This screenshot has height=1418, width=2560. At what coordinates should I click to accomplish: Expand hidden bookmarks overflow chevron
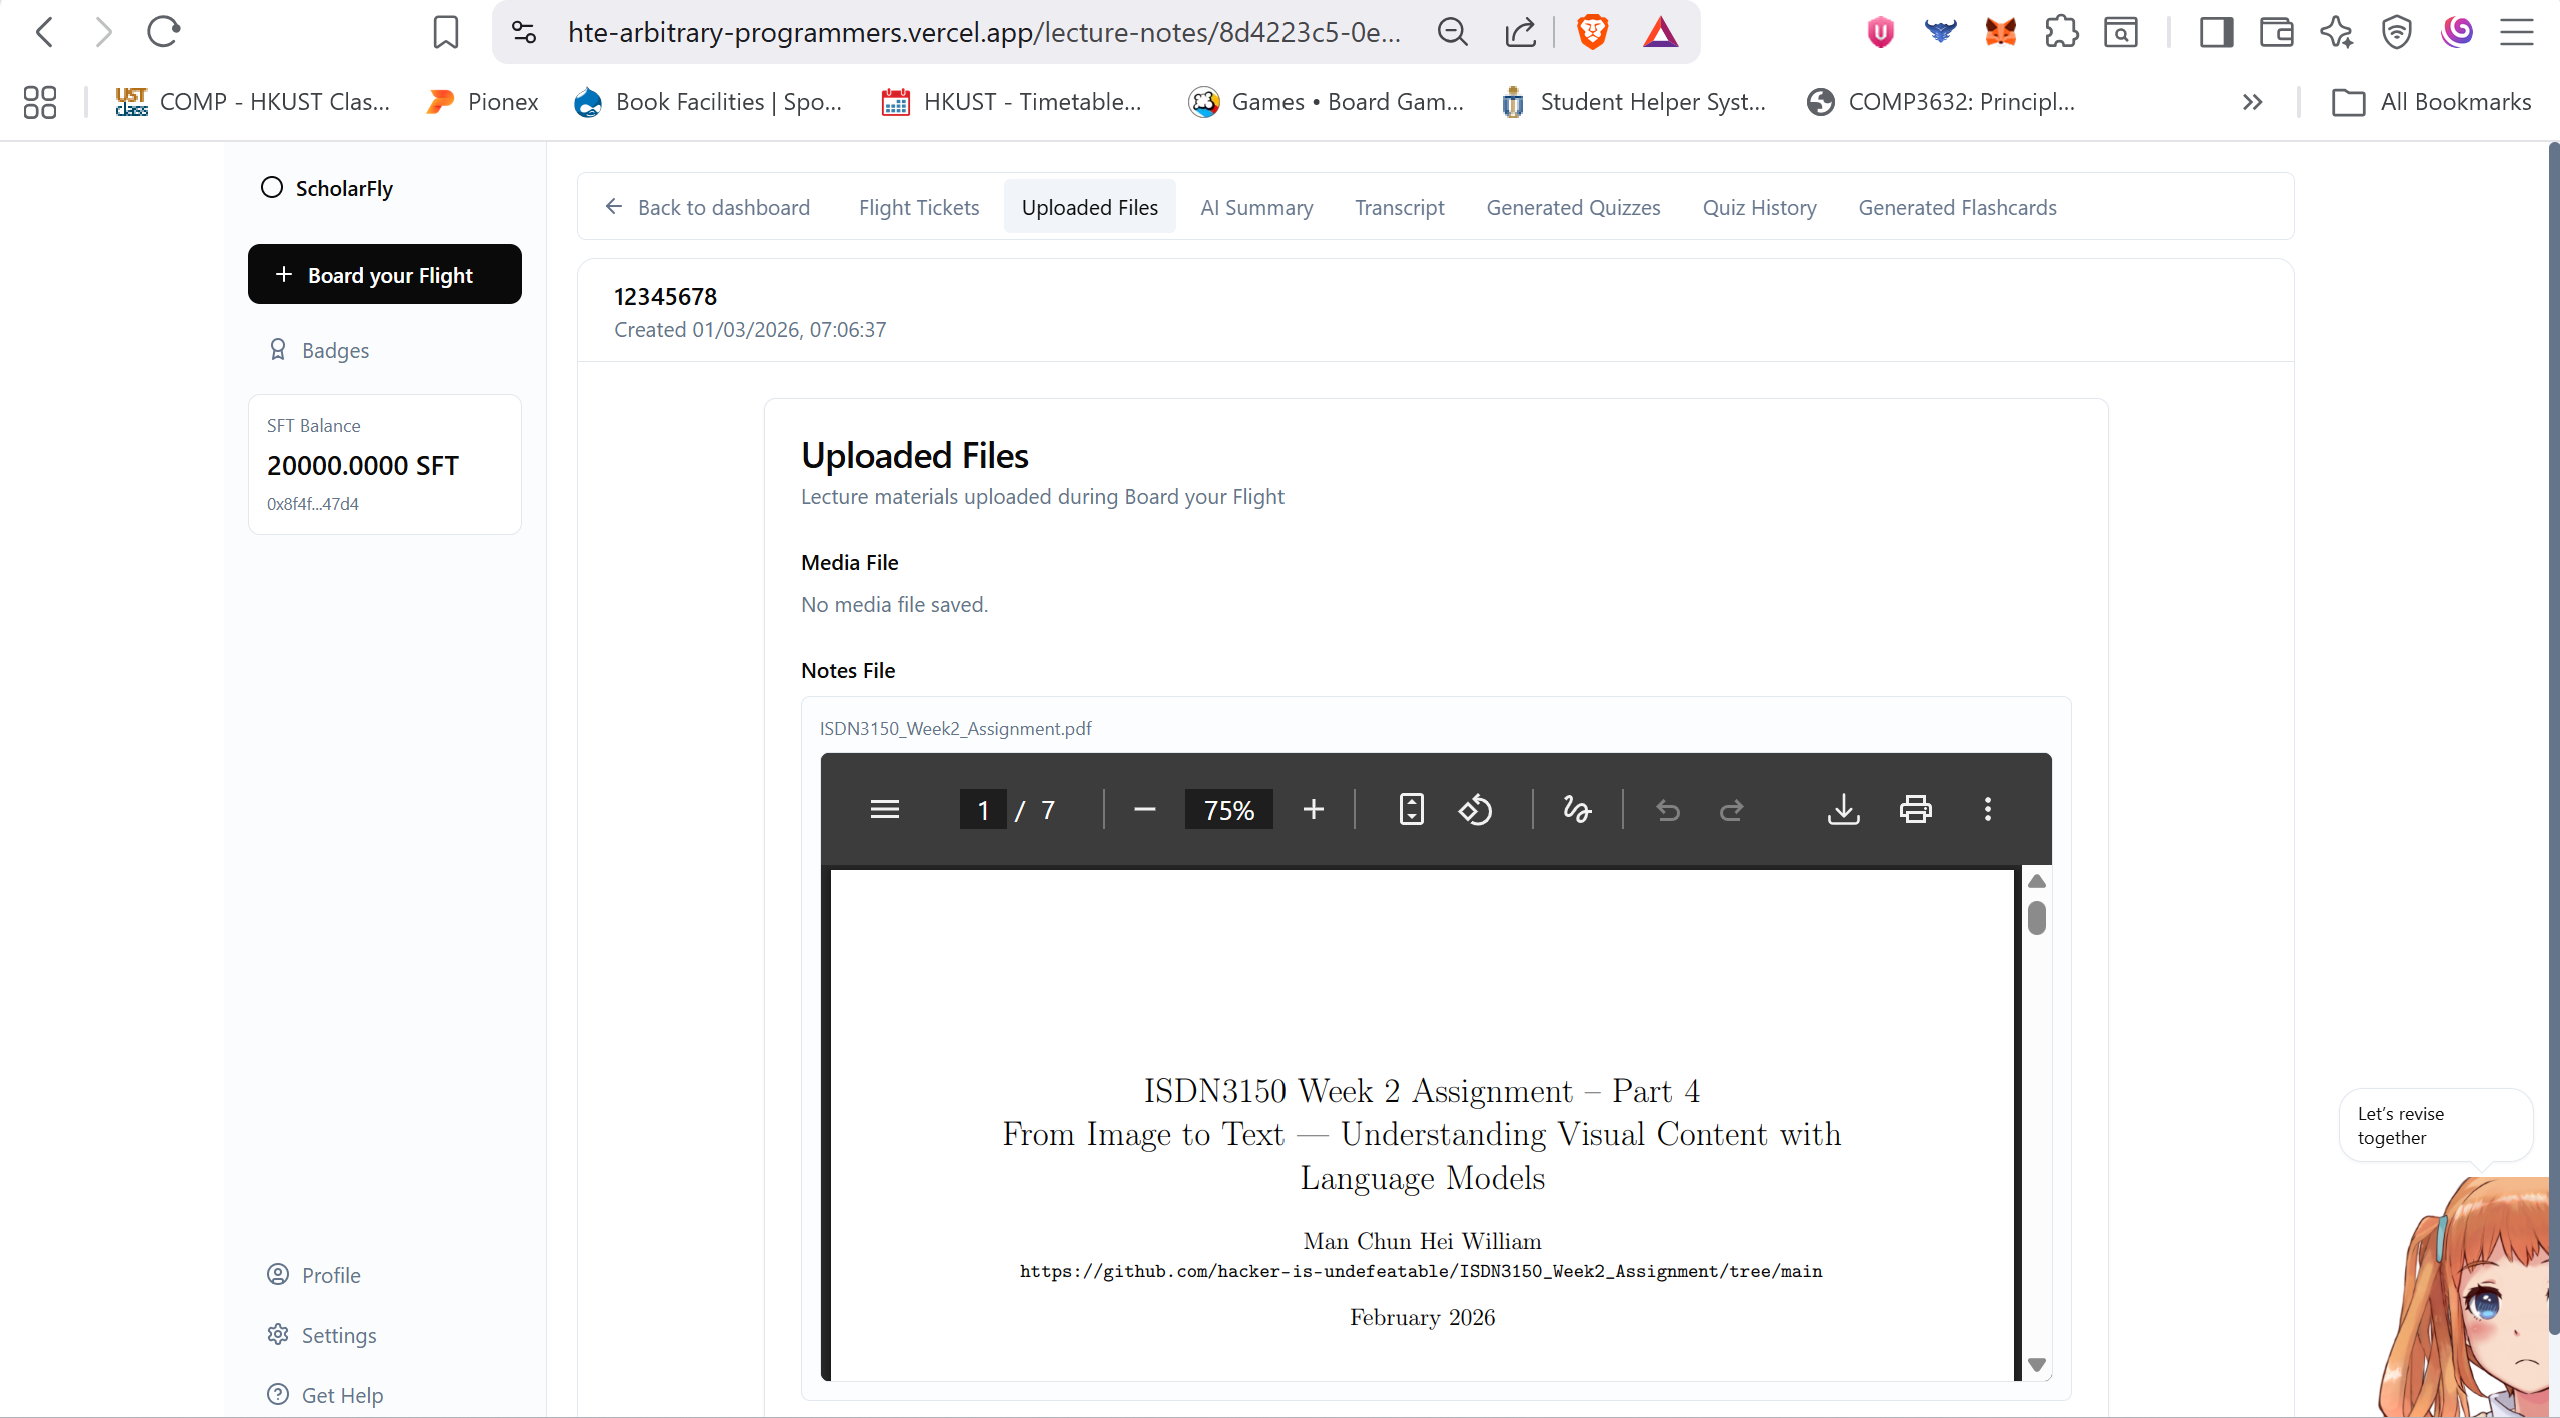2252,102
